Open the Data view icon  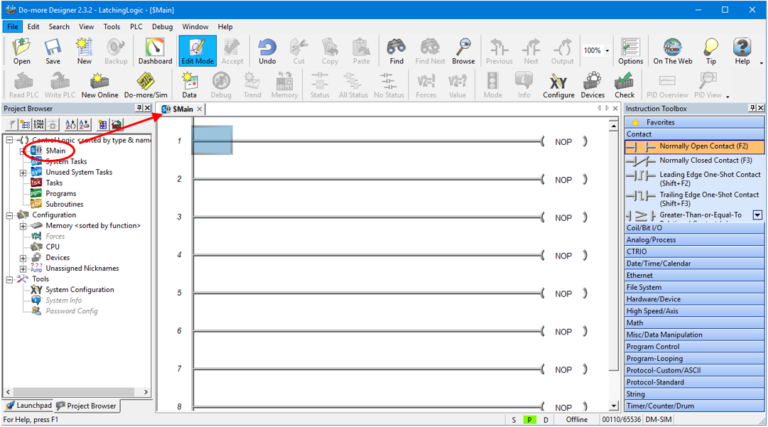pyautogui.click(x=190, y=85)
